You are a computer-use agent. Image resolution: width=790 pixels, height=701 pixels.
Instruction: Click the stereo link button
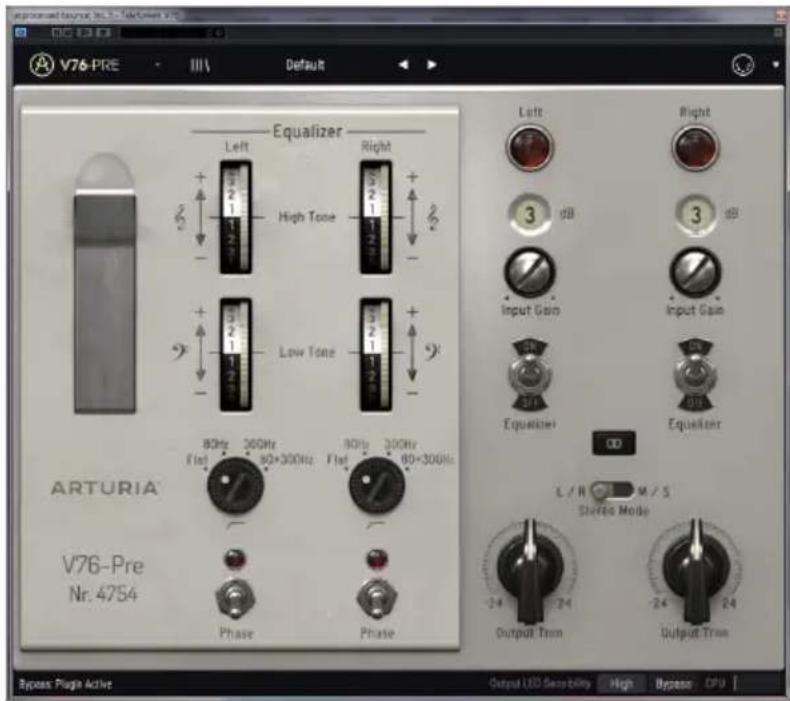(x=613, y=443)
